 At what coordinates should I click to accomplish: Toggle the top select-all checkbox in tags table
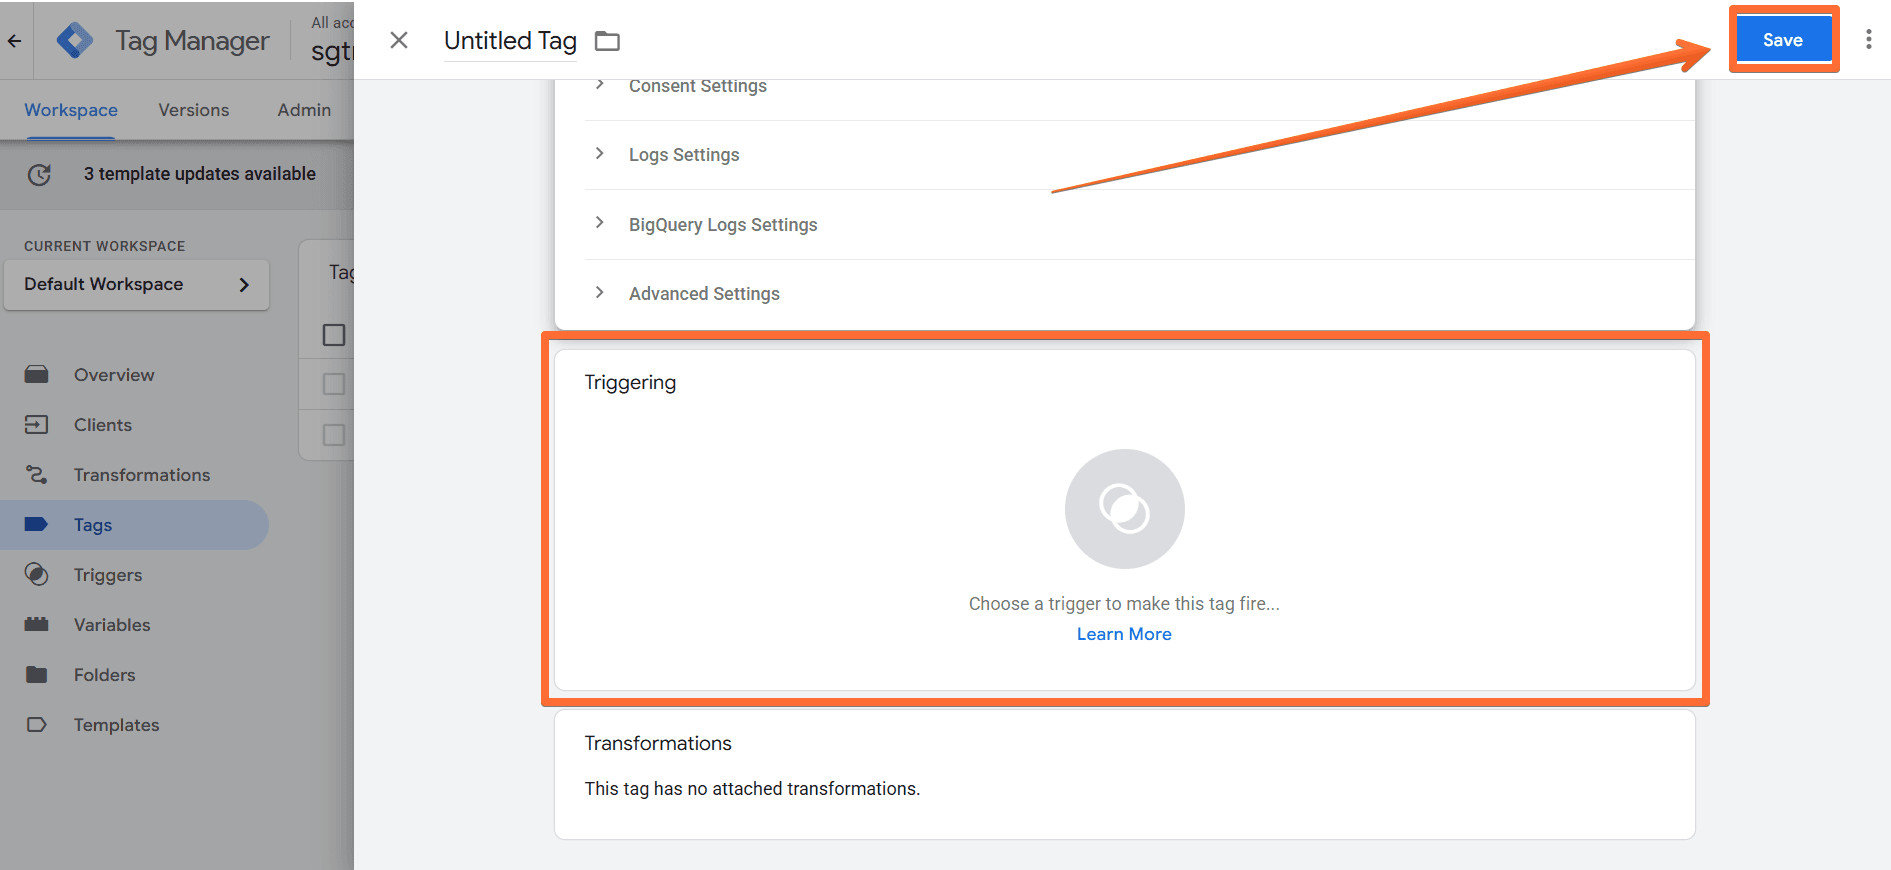(334, 335)
